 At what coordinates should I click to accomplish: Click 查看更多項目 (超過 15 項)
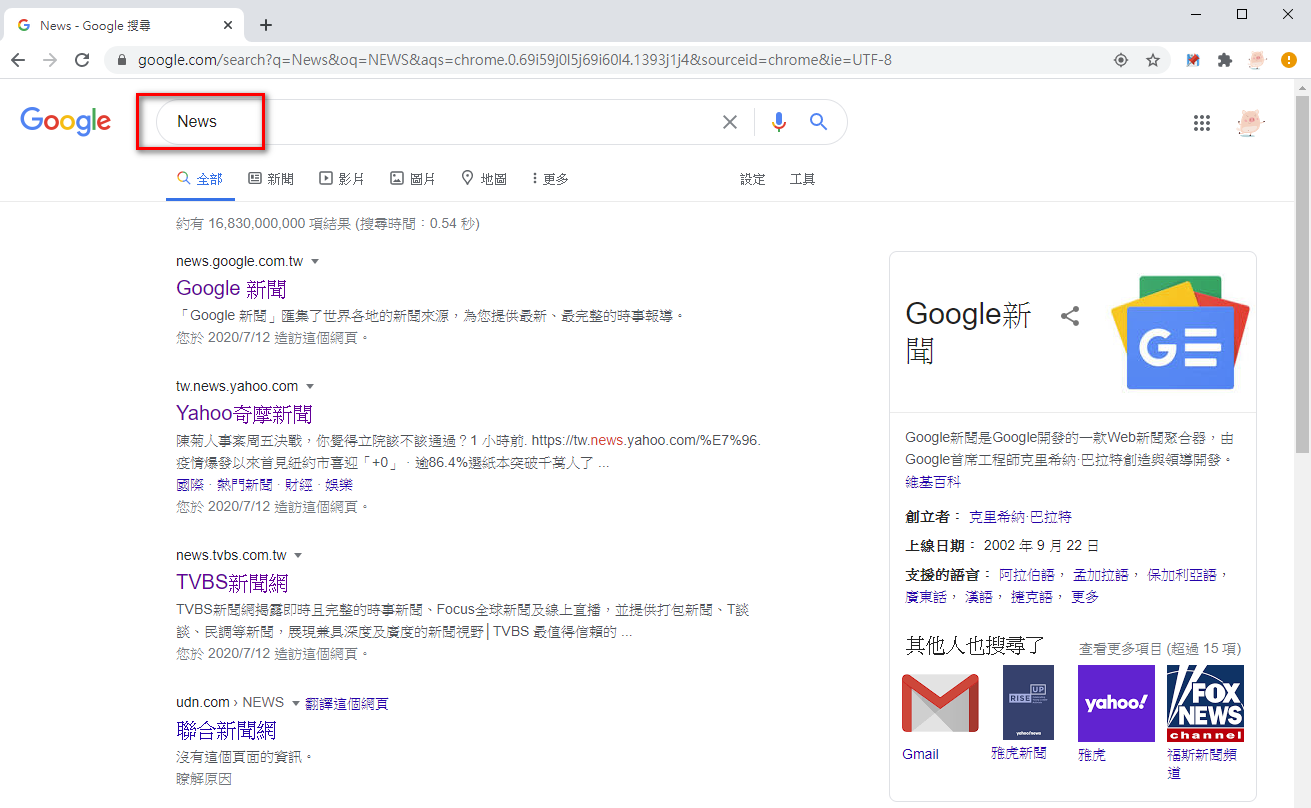(x=1160, y=649)
